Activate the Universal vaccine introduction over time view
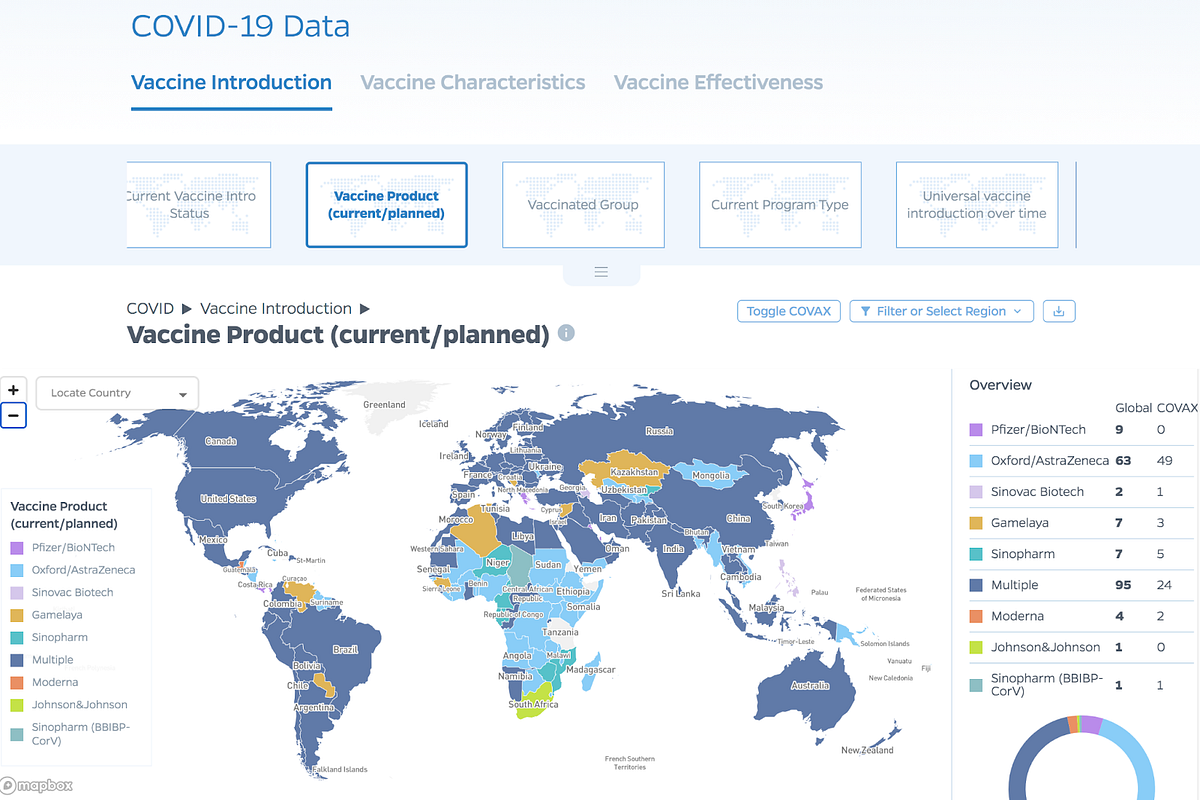Image resolution: width=1200 pixels, height=800 pixels. [x=976, y=204]
